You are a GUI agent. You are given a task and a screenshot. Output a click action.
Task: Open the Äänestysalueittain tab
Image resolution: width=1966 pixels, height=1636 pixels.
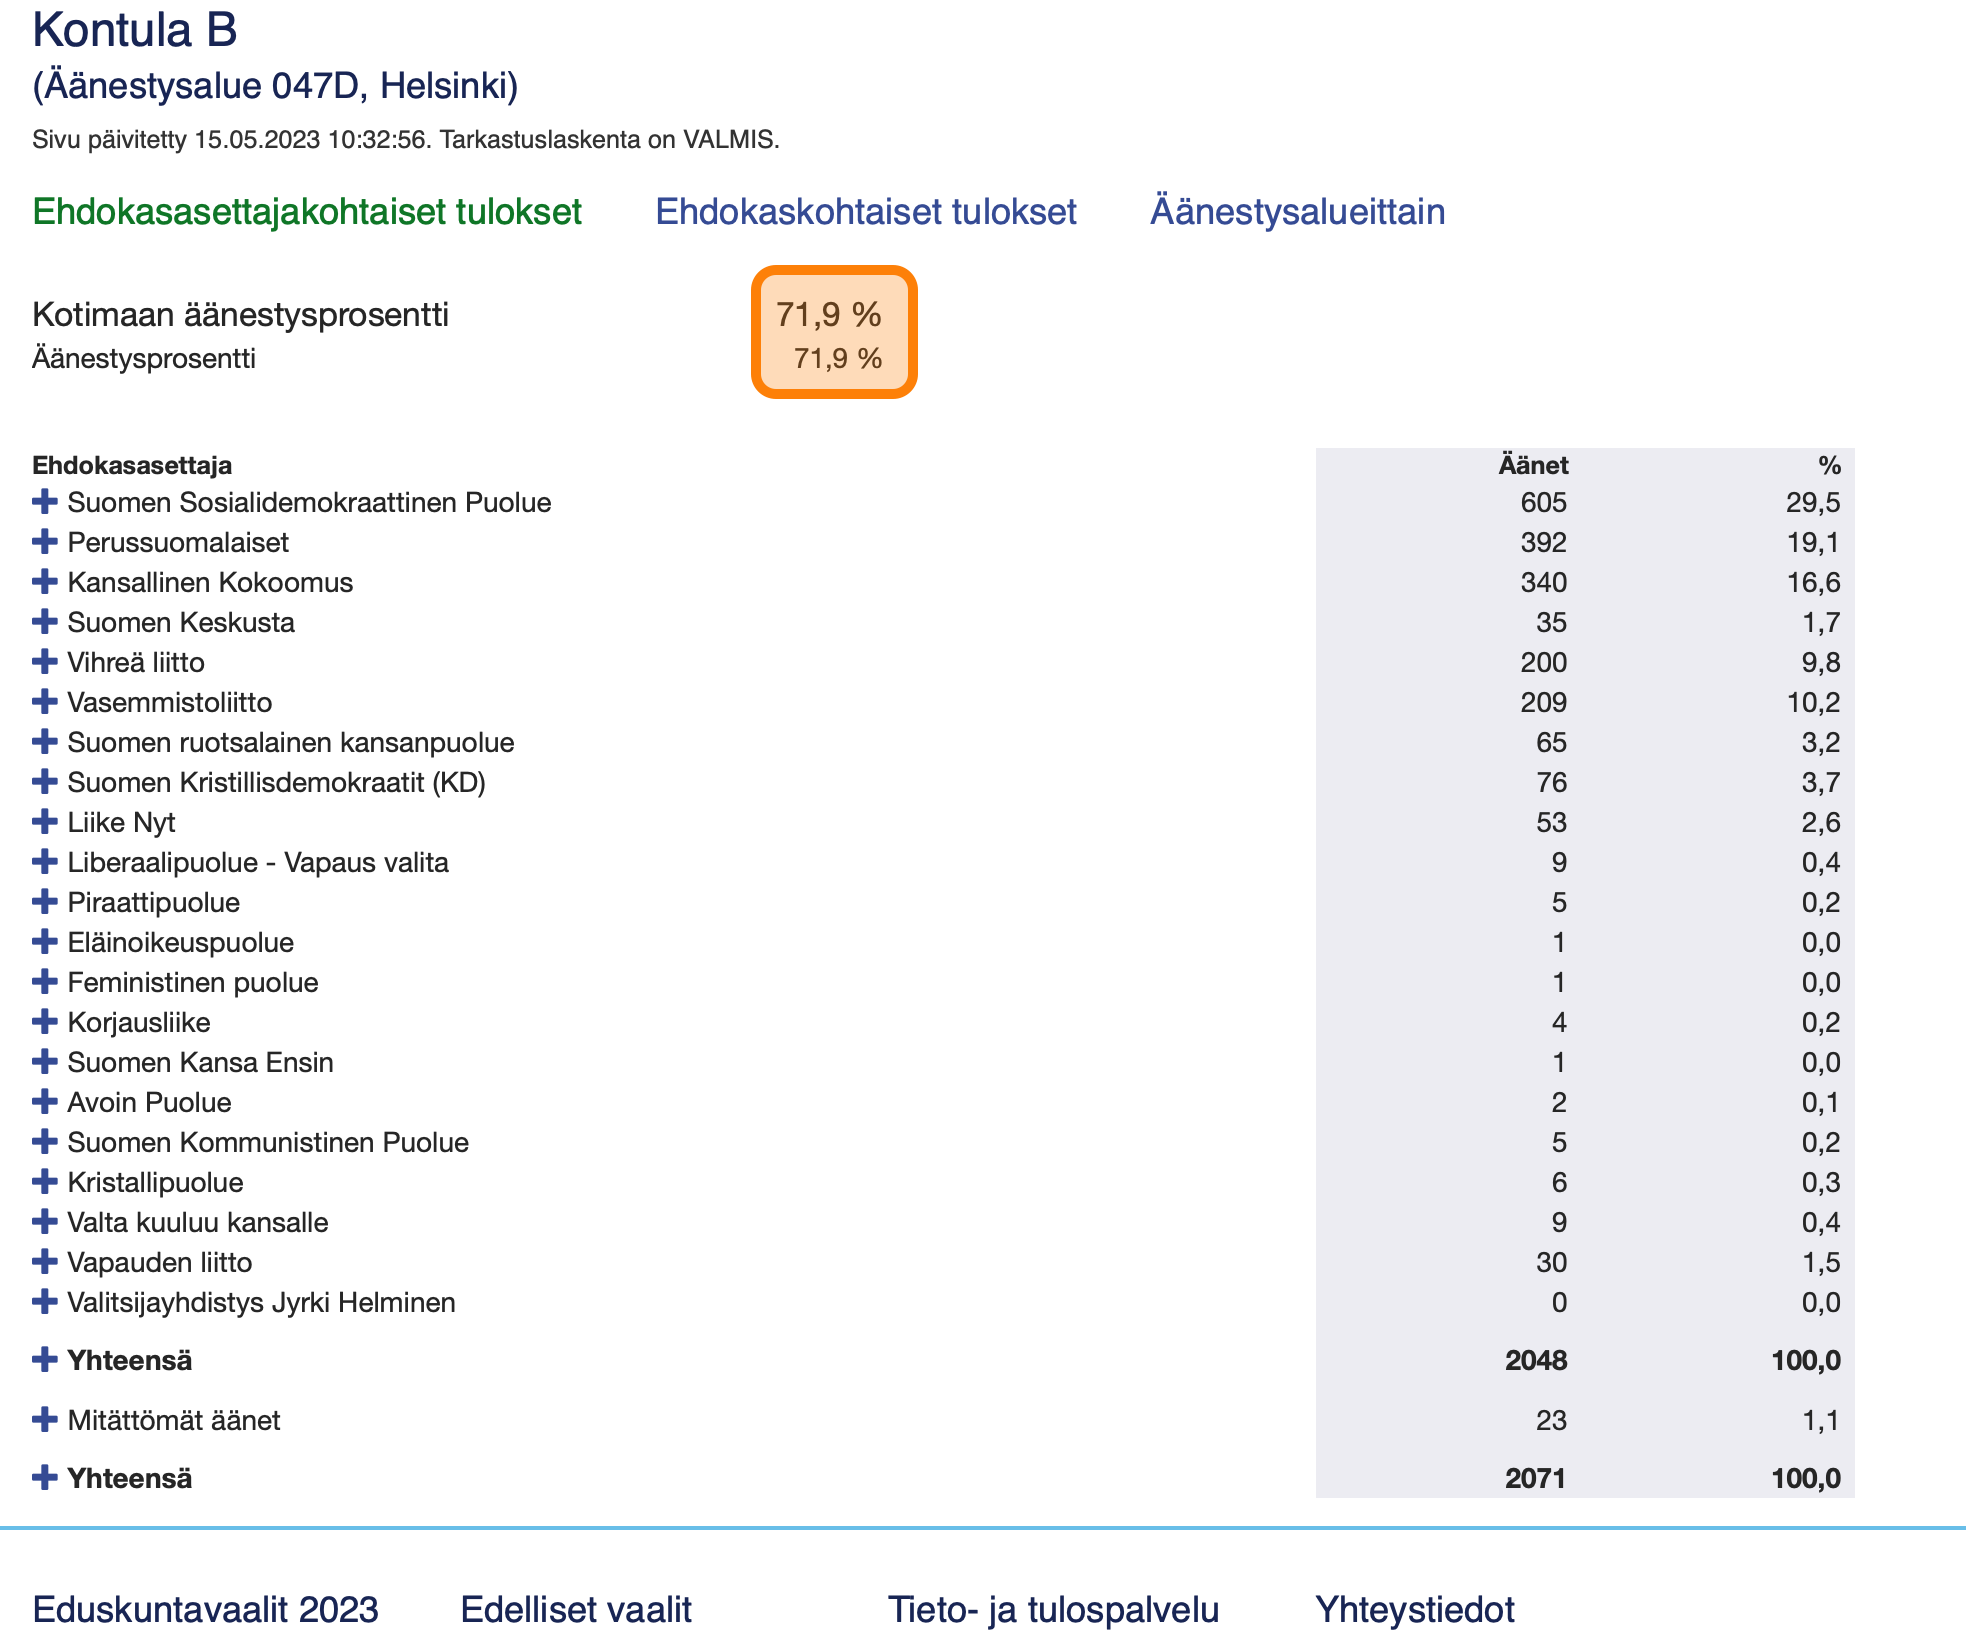[1297, 212]
